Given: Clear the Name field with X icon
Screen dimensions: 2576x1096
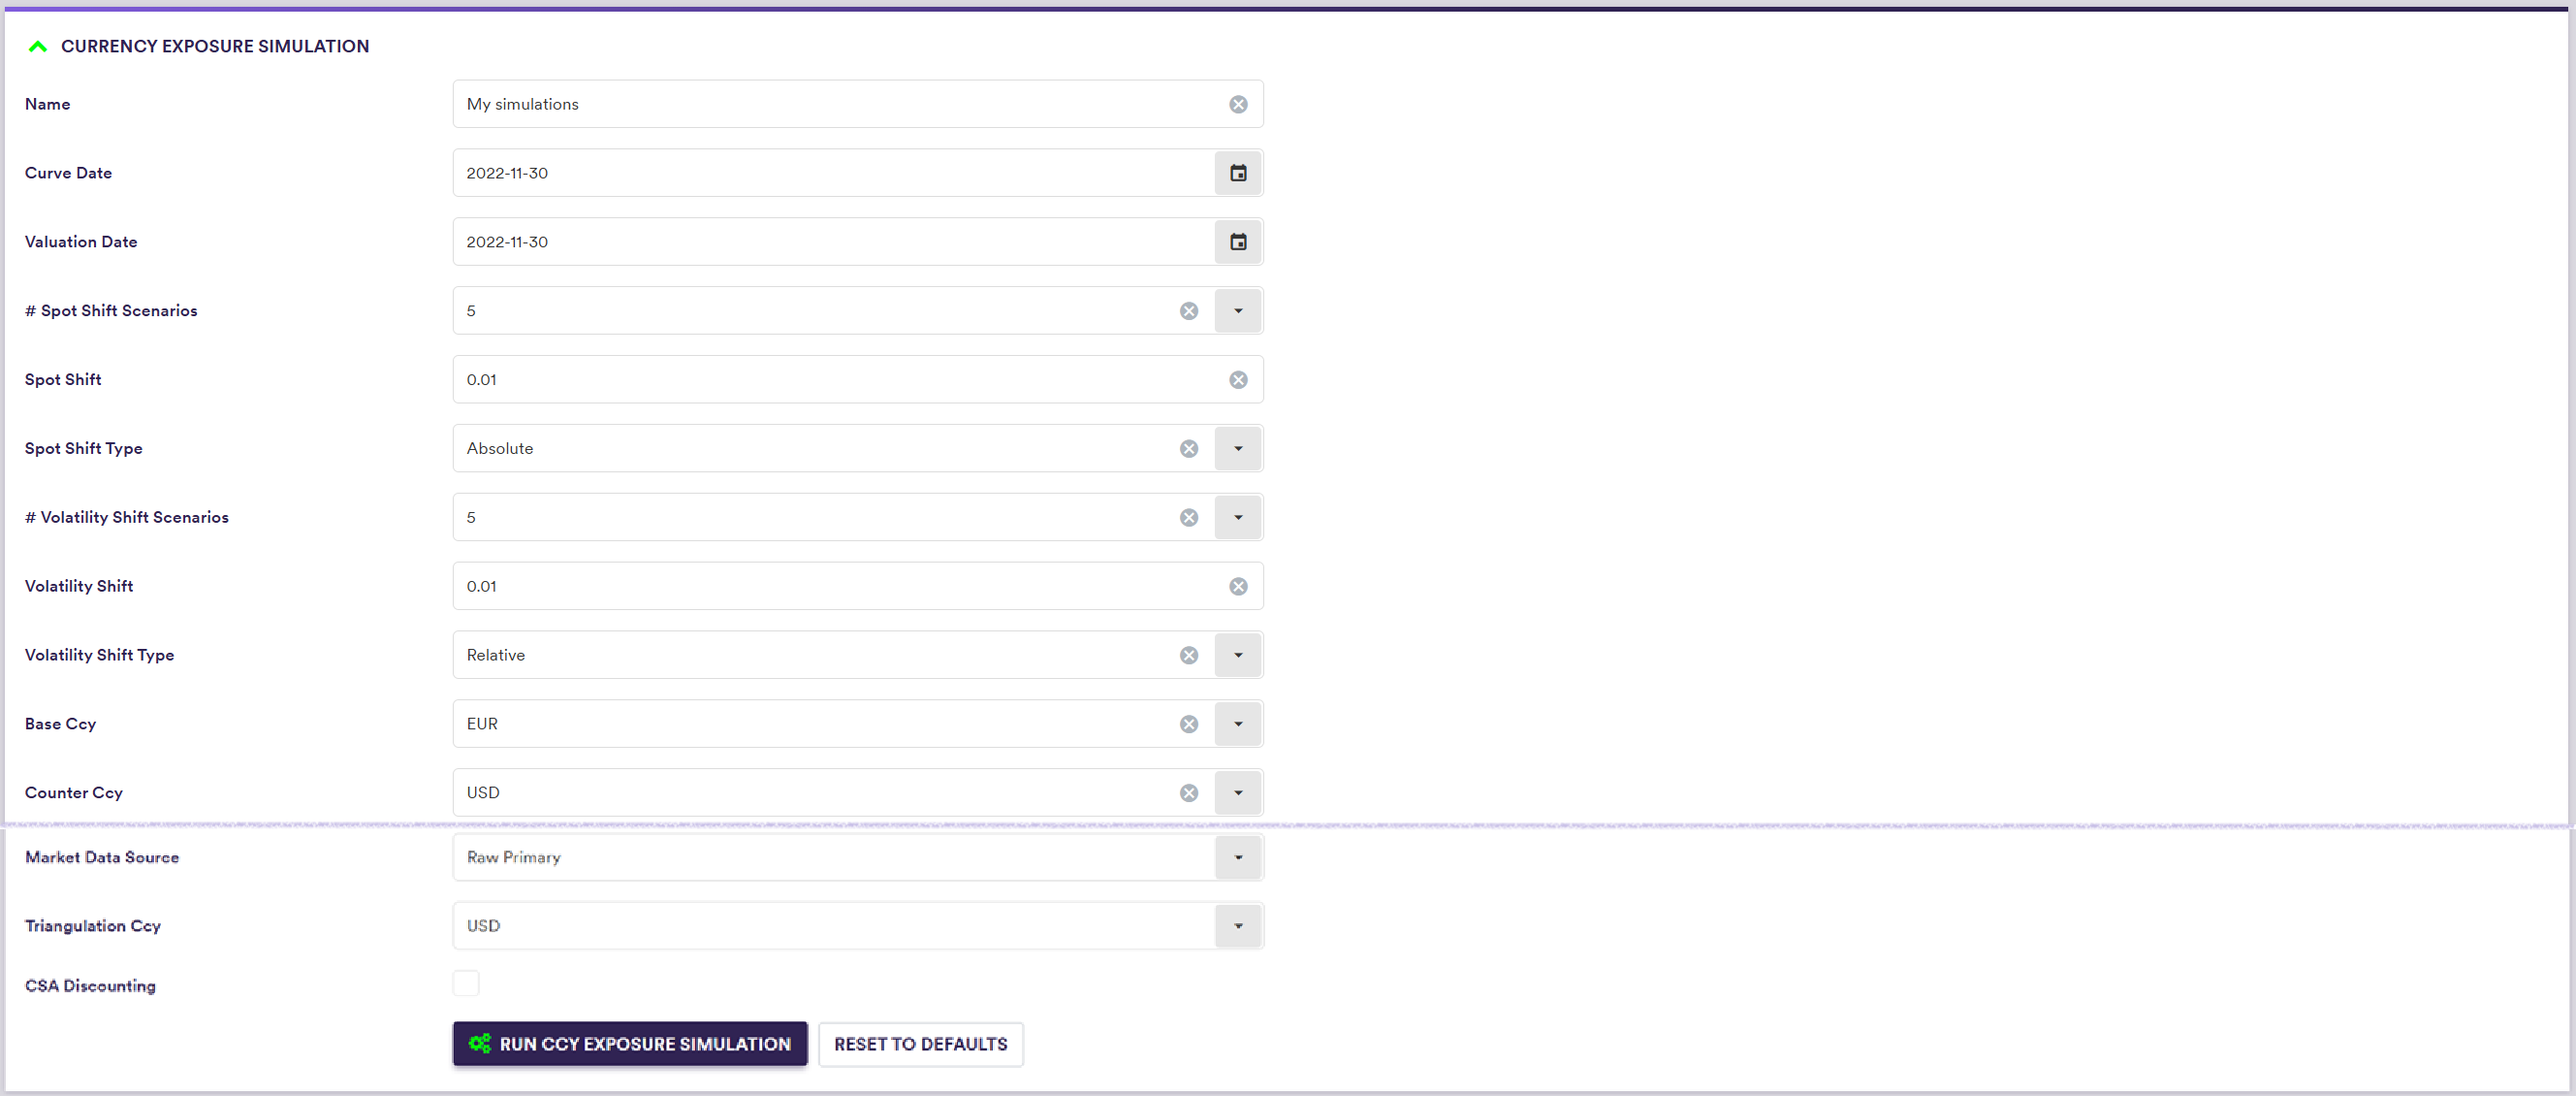Looking at the screenshot, I should click(1238, 104).
